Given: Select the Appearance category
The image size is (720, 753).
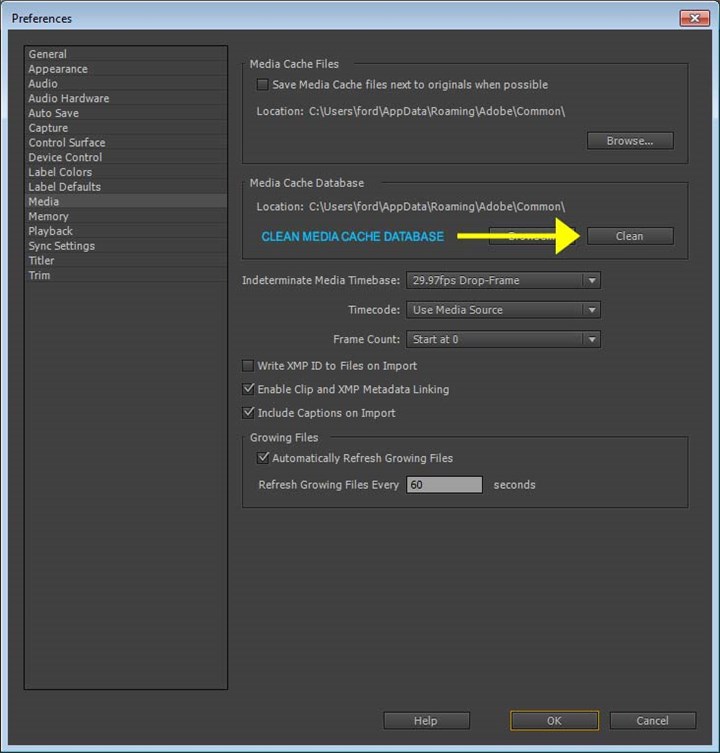Looking at the screenshot, I should click(126, 69).
